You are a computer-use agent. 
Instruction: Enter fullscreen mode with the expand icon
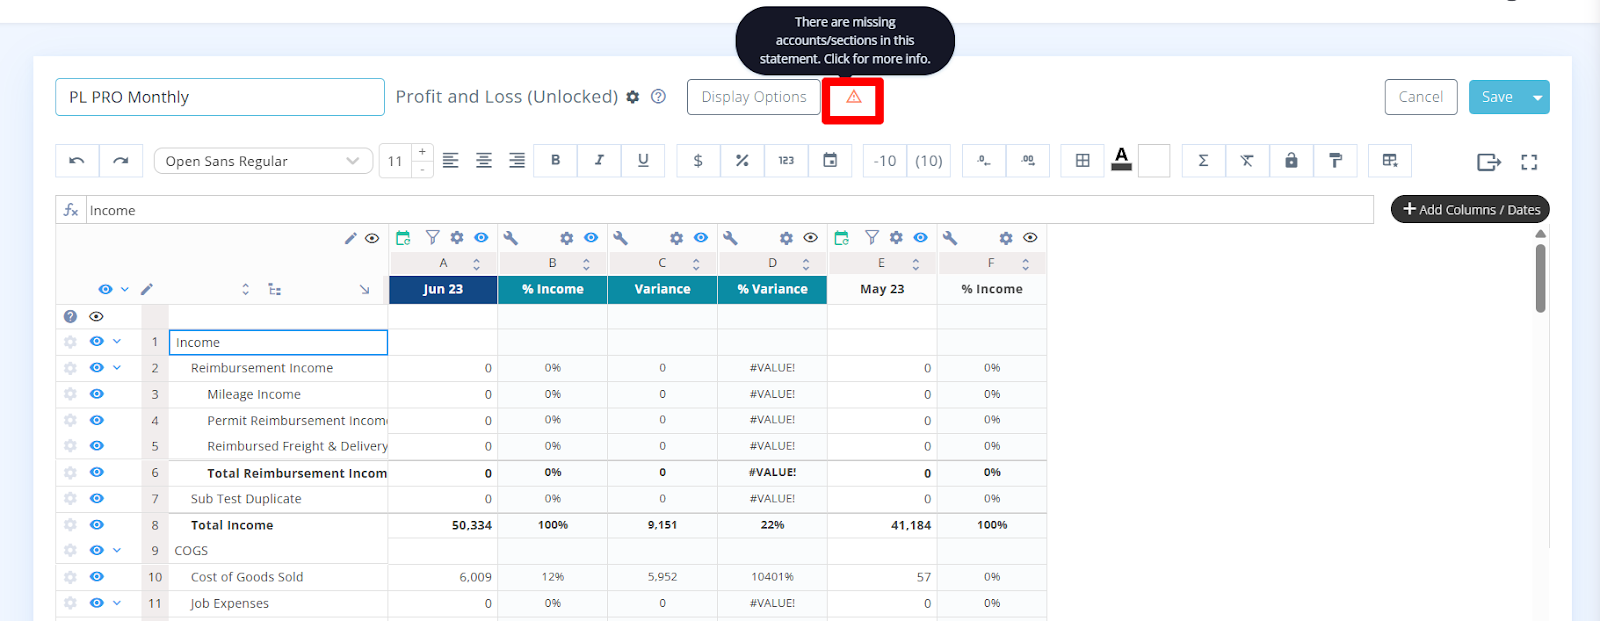(x=1529, y=162)
